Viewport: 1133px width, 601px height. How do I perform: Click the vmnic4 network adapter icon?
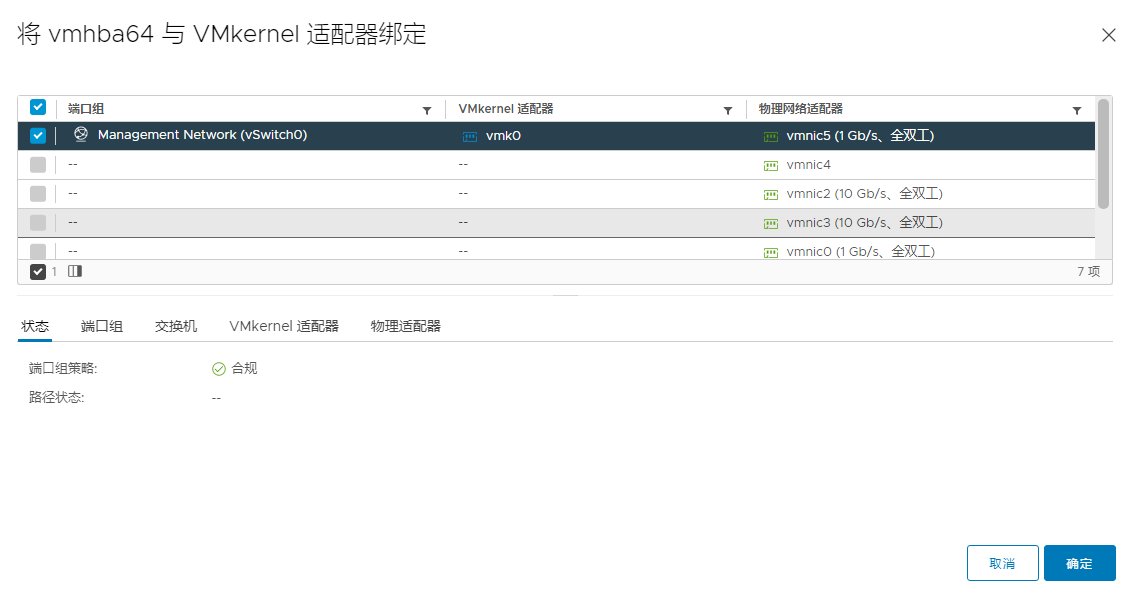(769, 164)
